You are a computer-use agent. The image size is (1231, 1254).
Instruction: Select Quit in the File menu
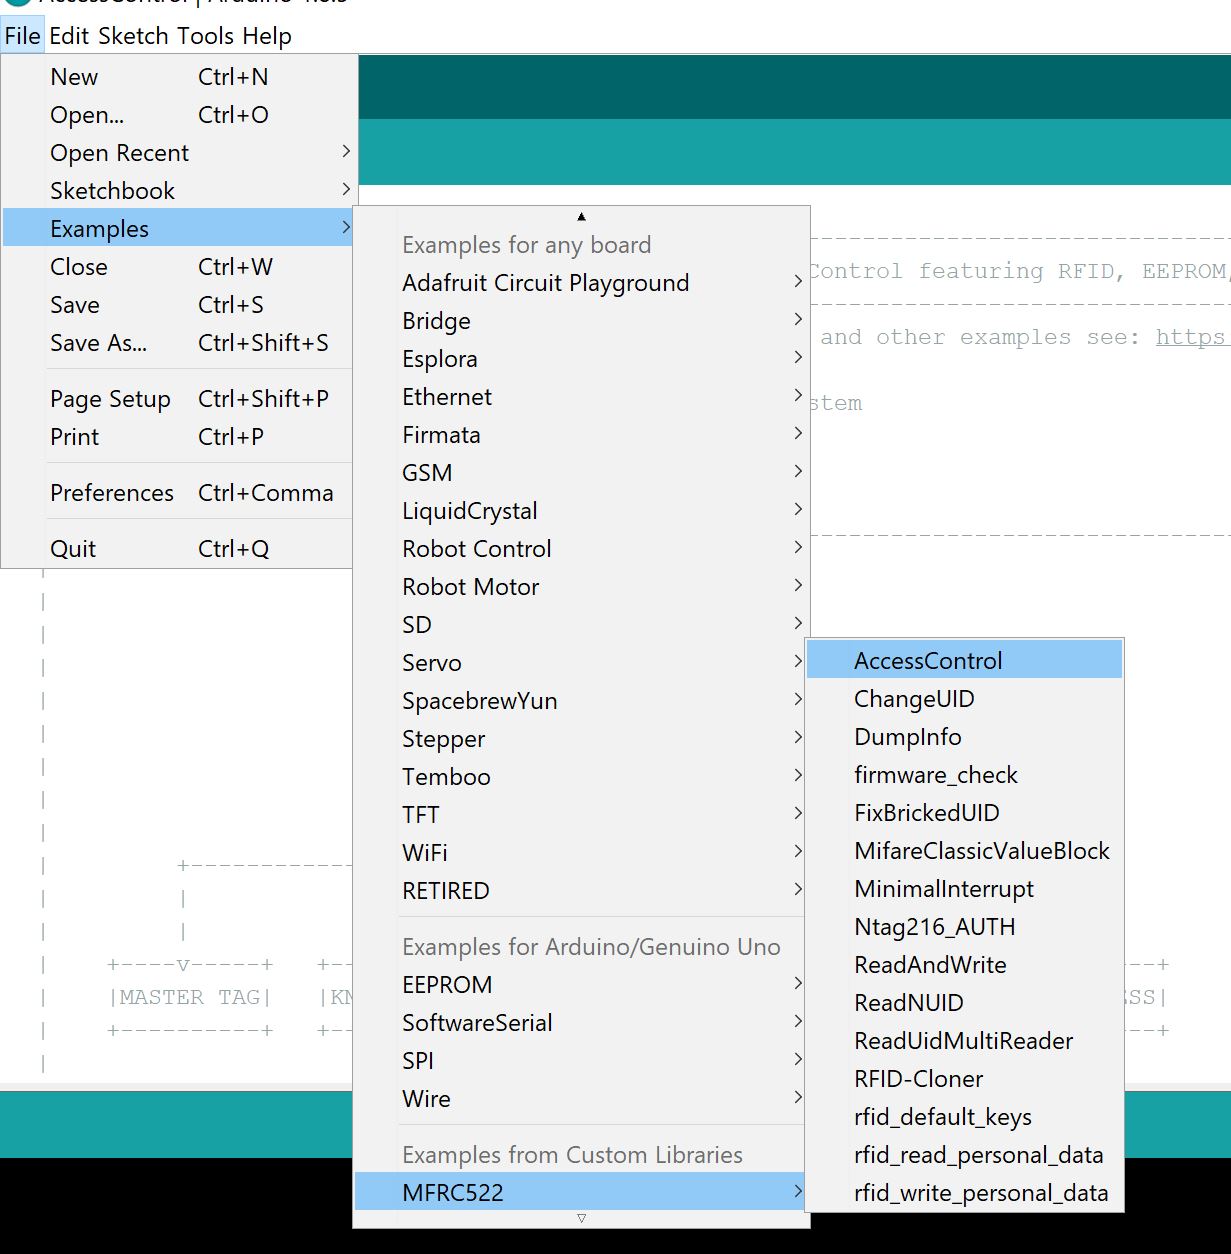(x=179, y=549)
